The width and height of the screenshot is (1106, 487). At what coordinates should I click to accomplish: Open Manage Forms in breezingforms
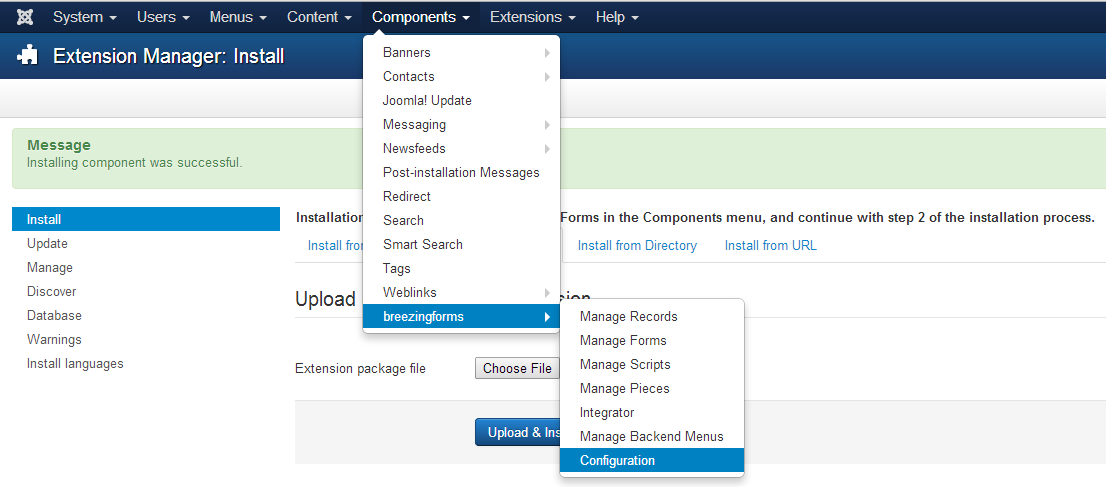pyautogui.click(x=652, y=341)
